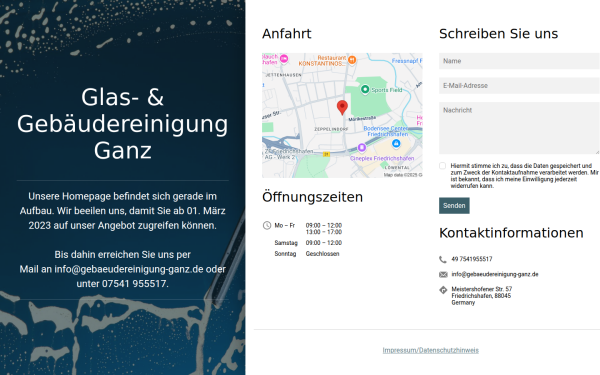The image size is (600, 375).
Task: Click into the Nachricht text area
Action: pyautogui.click(x=519, y=128)
